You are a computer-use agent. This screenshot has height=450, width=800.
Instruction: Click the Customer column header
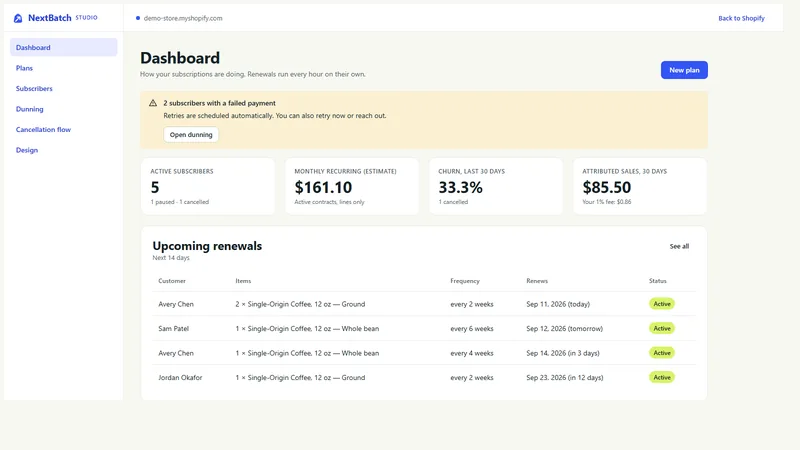(172, 281)
